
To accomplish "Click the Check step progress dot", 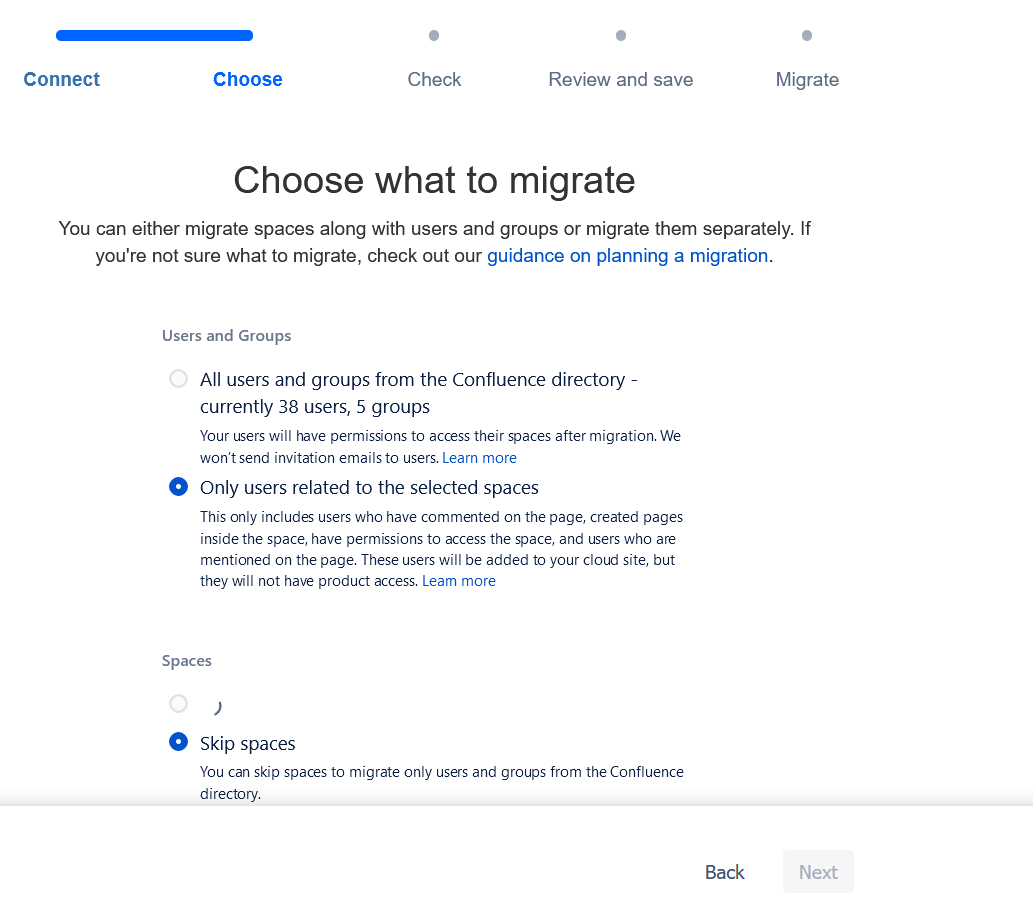I will tap(434, 36).
